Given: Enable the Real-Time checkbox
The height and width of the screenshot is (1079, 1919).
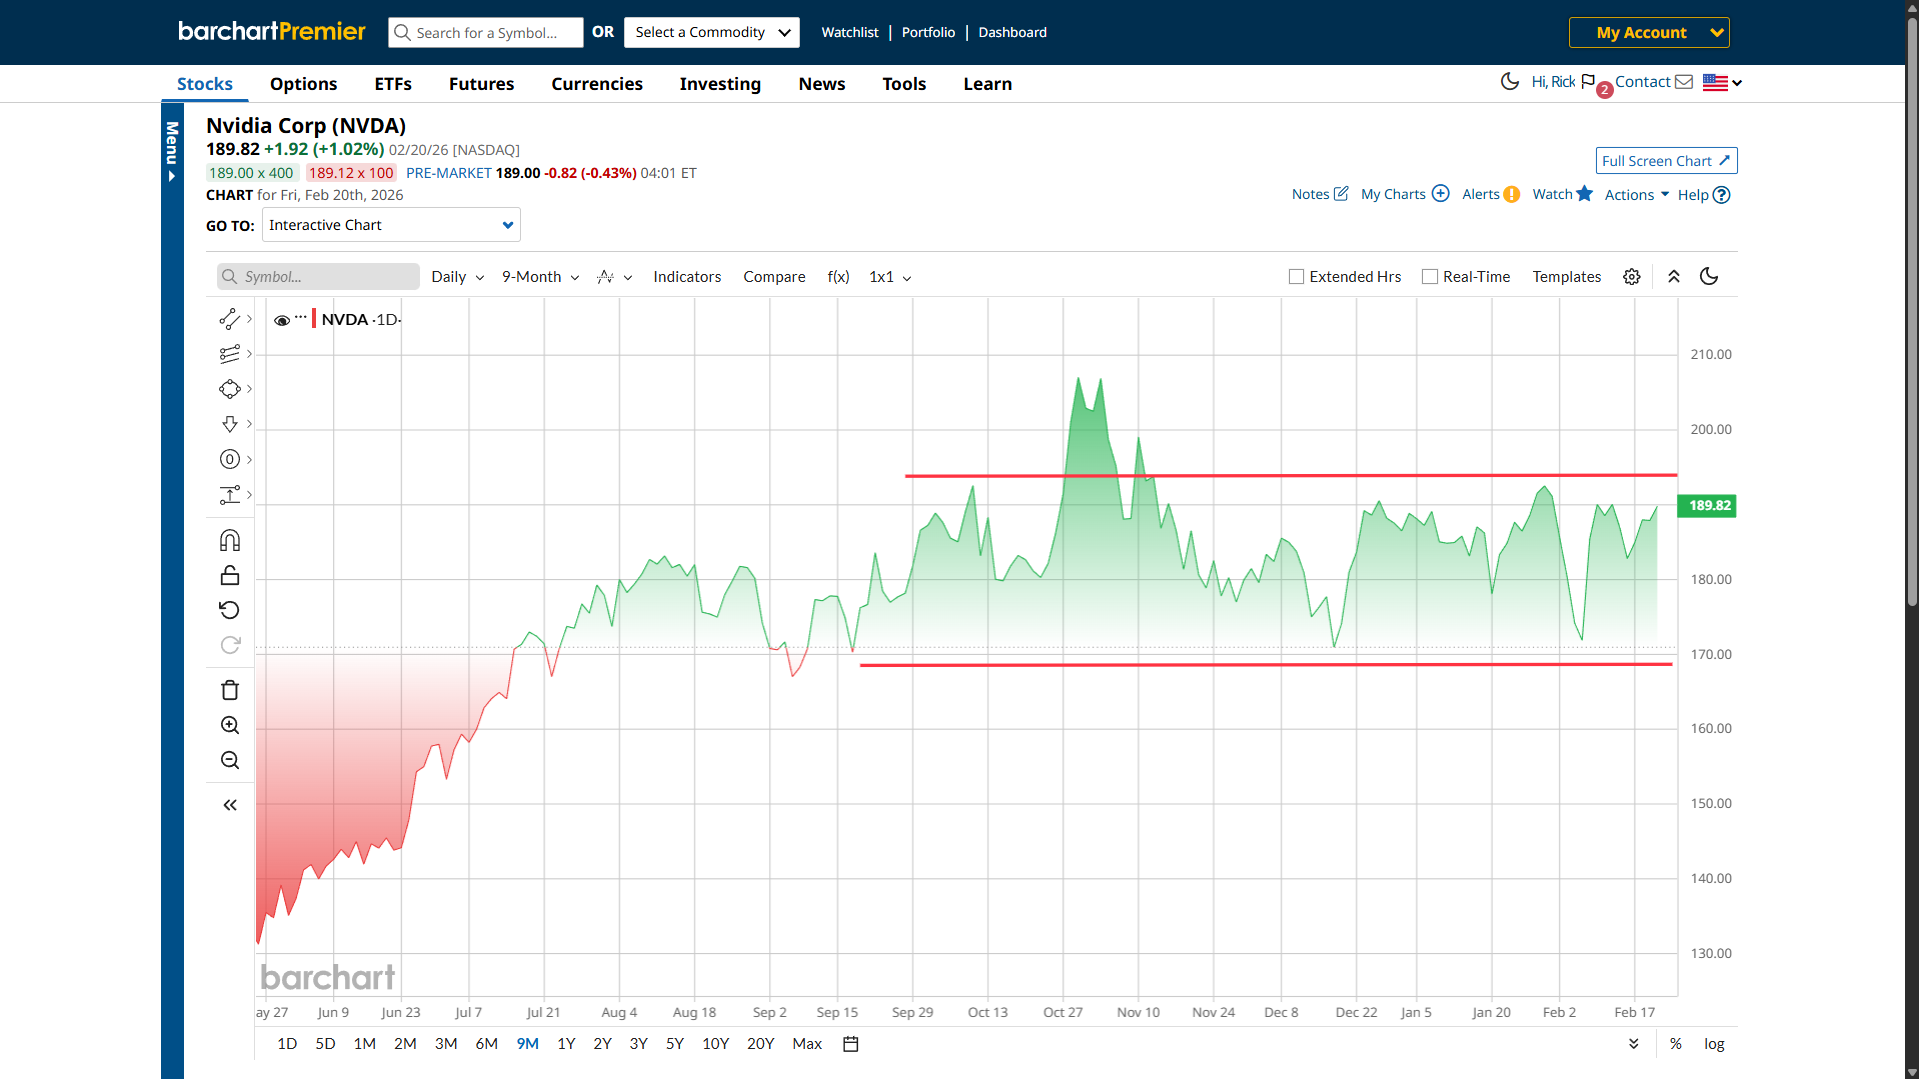Looking at the screenshot, I should coord(1430,277).
